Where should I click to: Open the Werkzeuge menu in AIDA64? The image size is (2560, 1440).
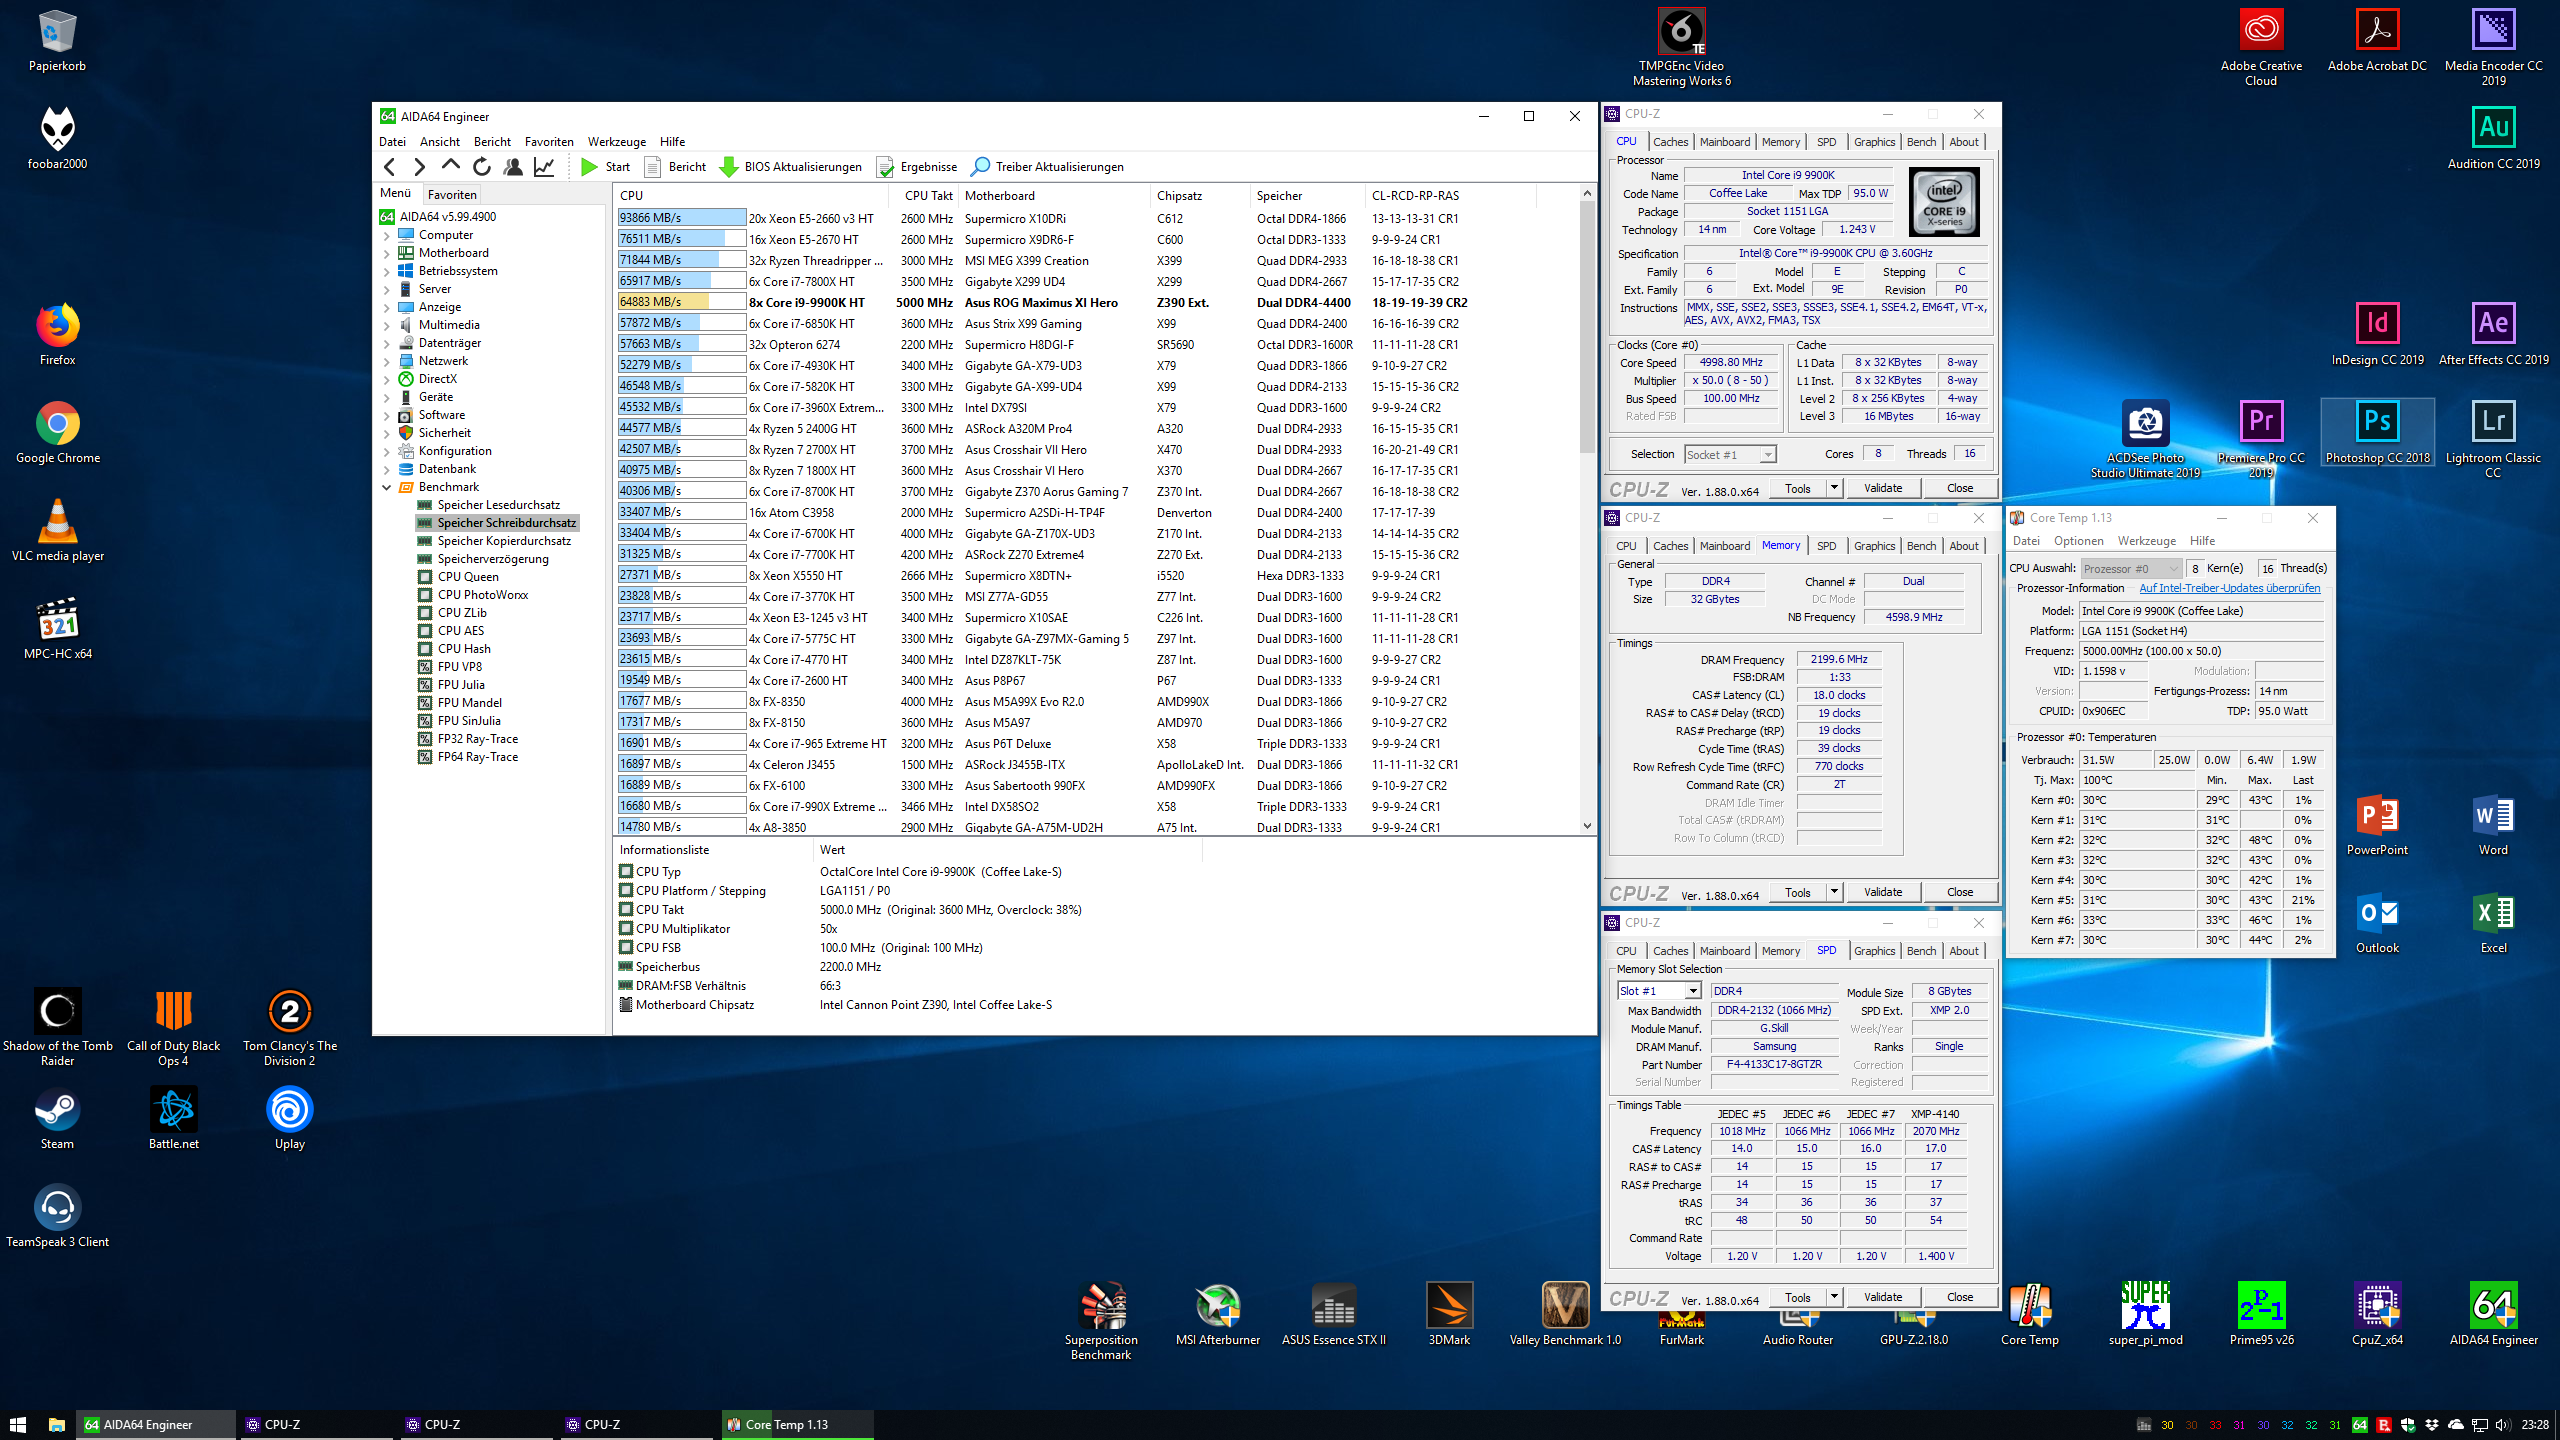616,142
